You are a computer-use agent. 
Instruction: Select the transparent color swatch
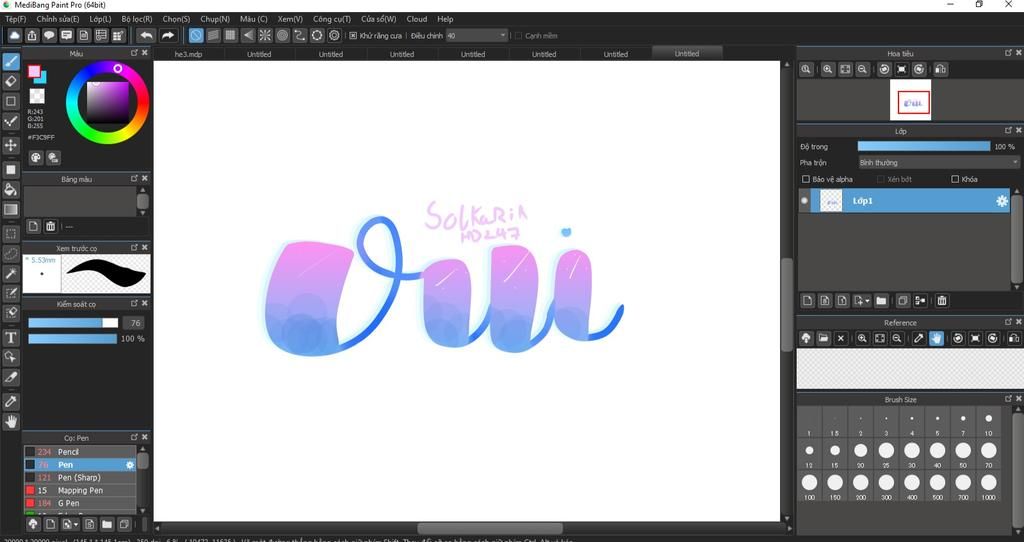coord(37,96)
